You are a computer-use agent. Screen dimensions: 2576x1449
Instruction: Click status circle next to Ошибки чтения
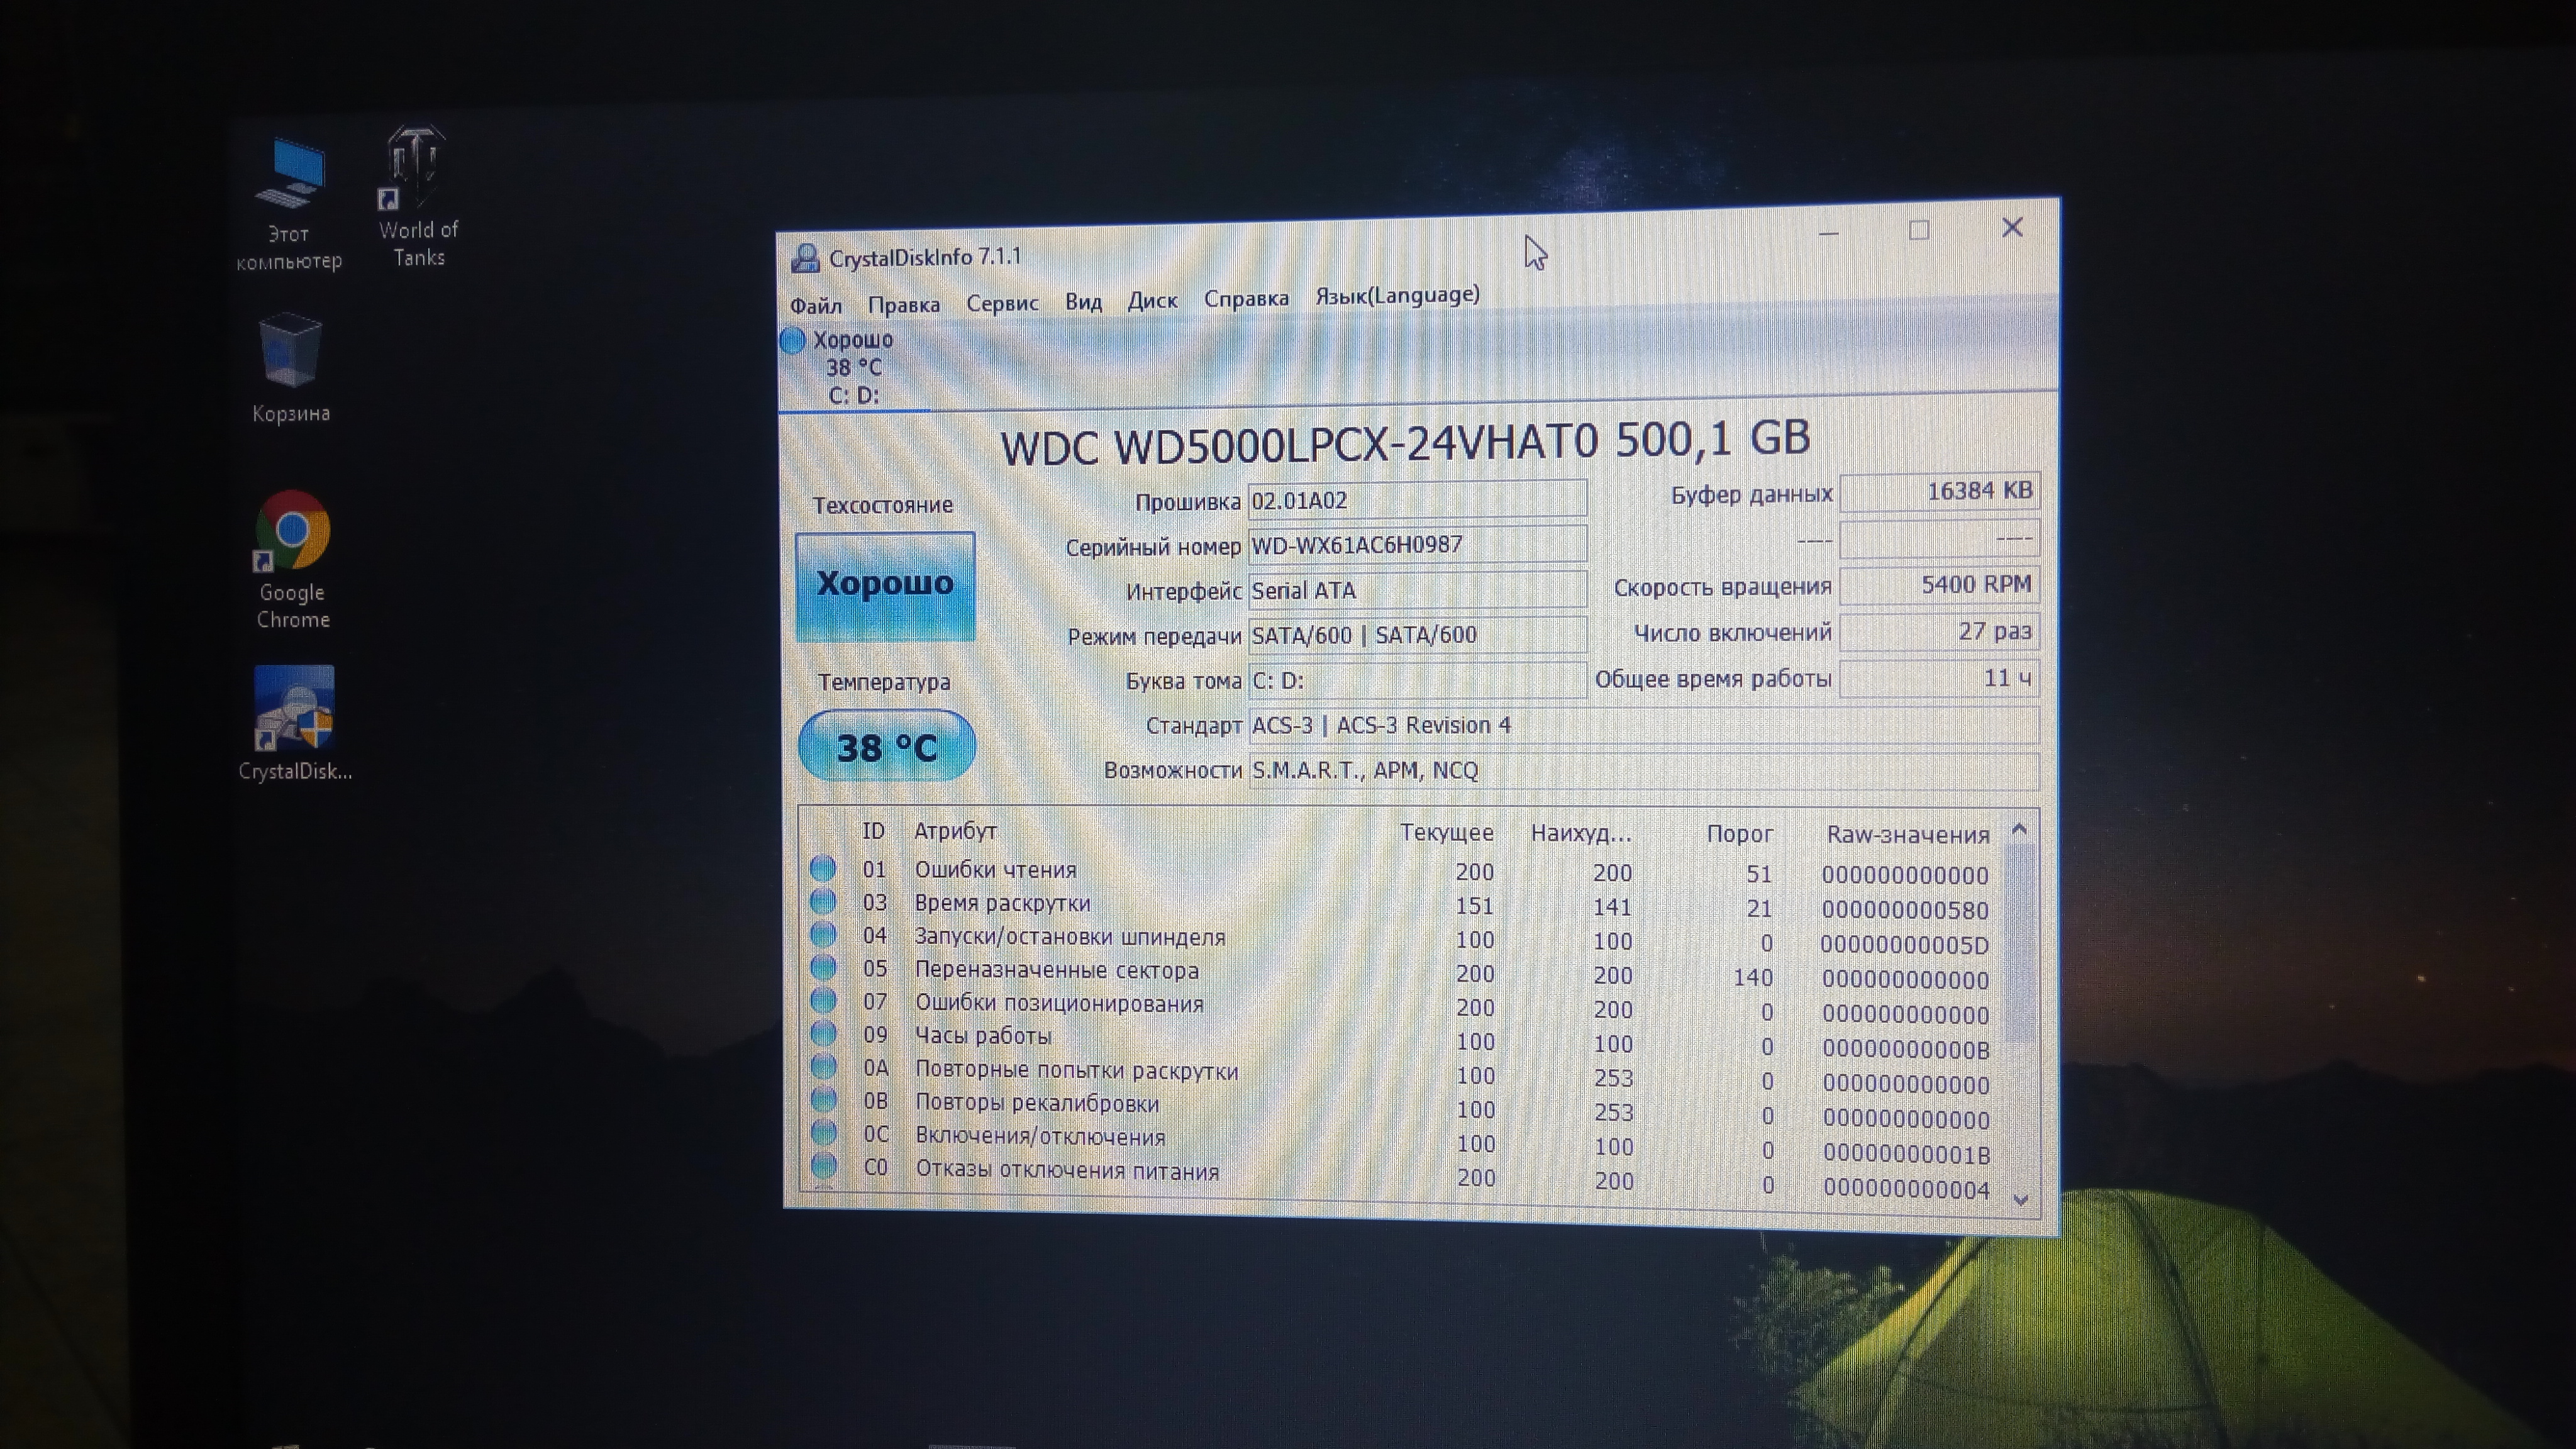tap(823, 868)
